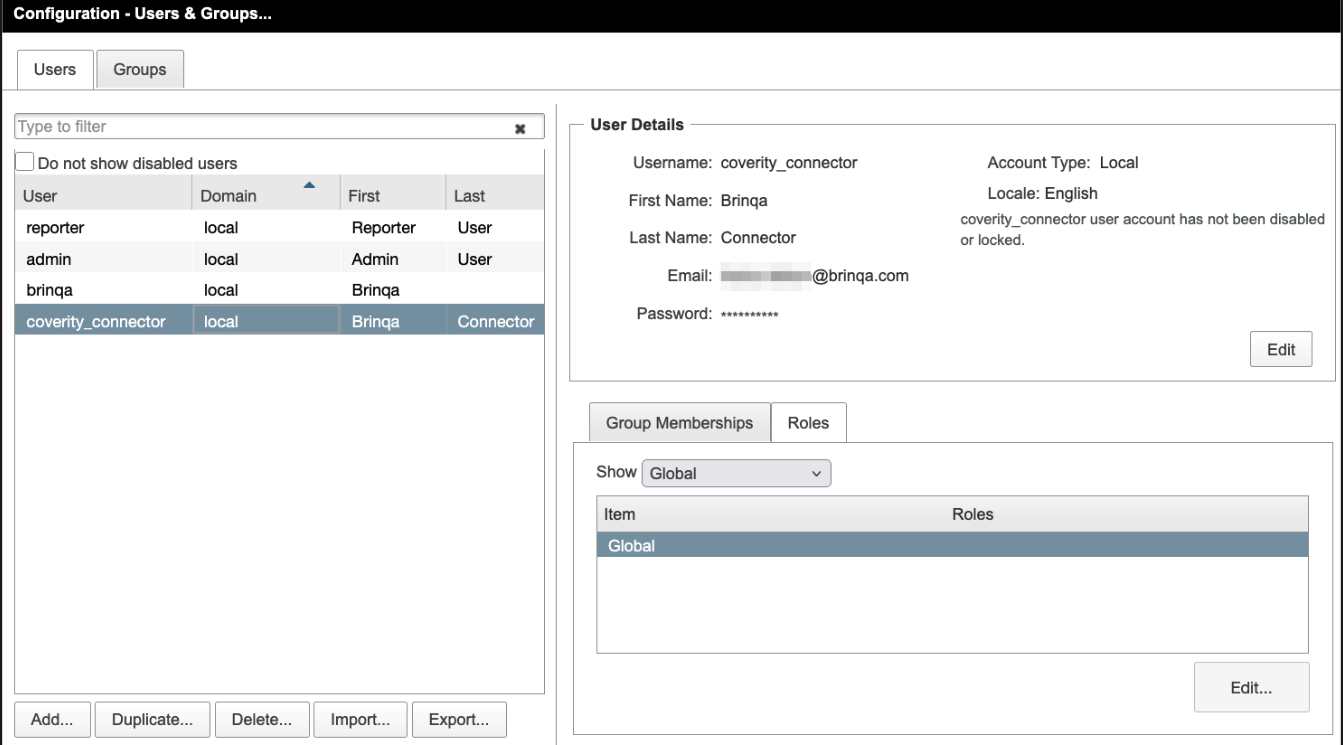
Task: Click the Connector last name cell
Action: [x=495, y=322]
